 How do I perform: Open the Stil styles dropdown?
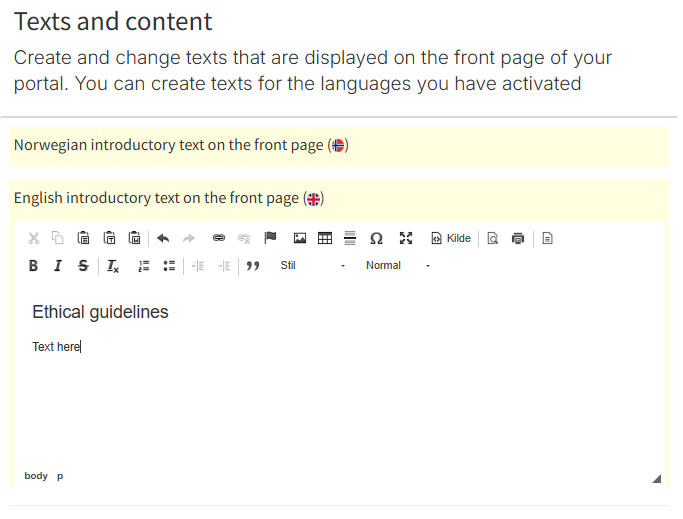tap(312, 266)
